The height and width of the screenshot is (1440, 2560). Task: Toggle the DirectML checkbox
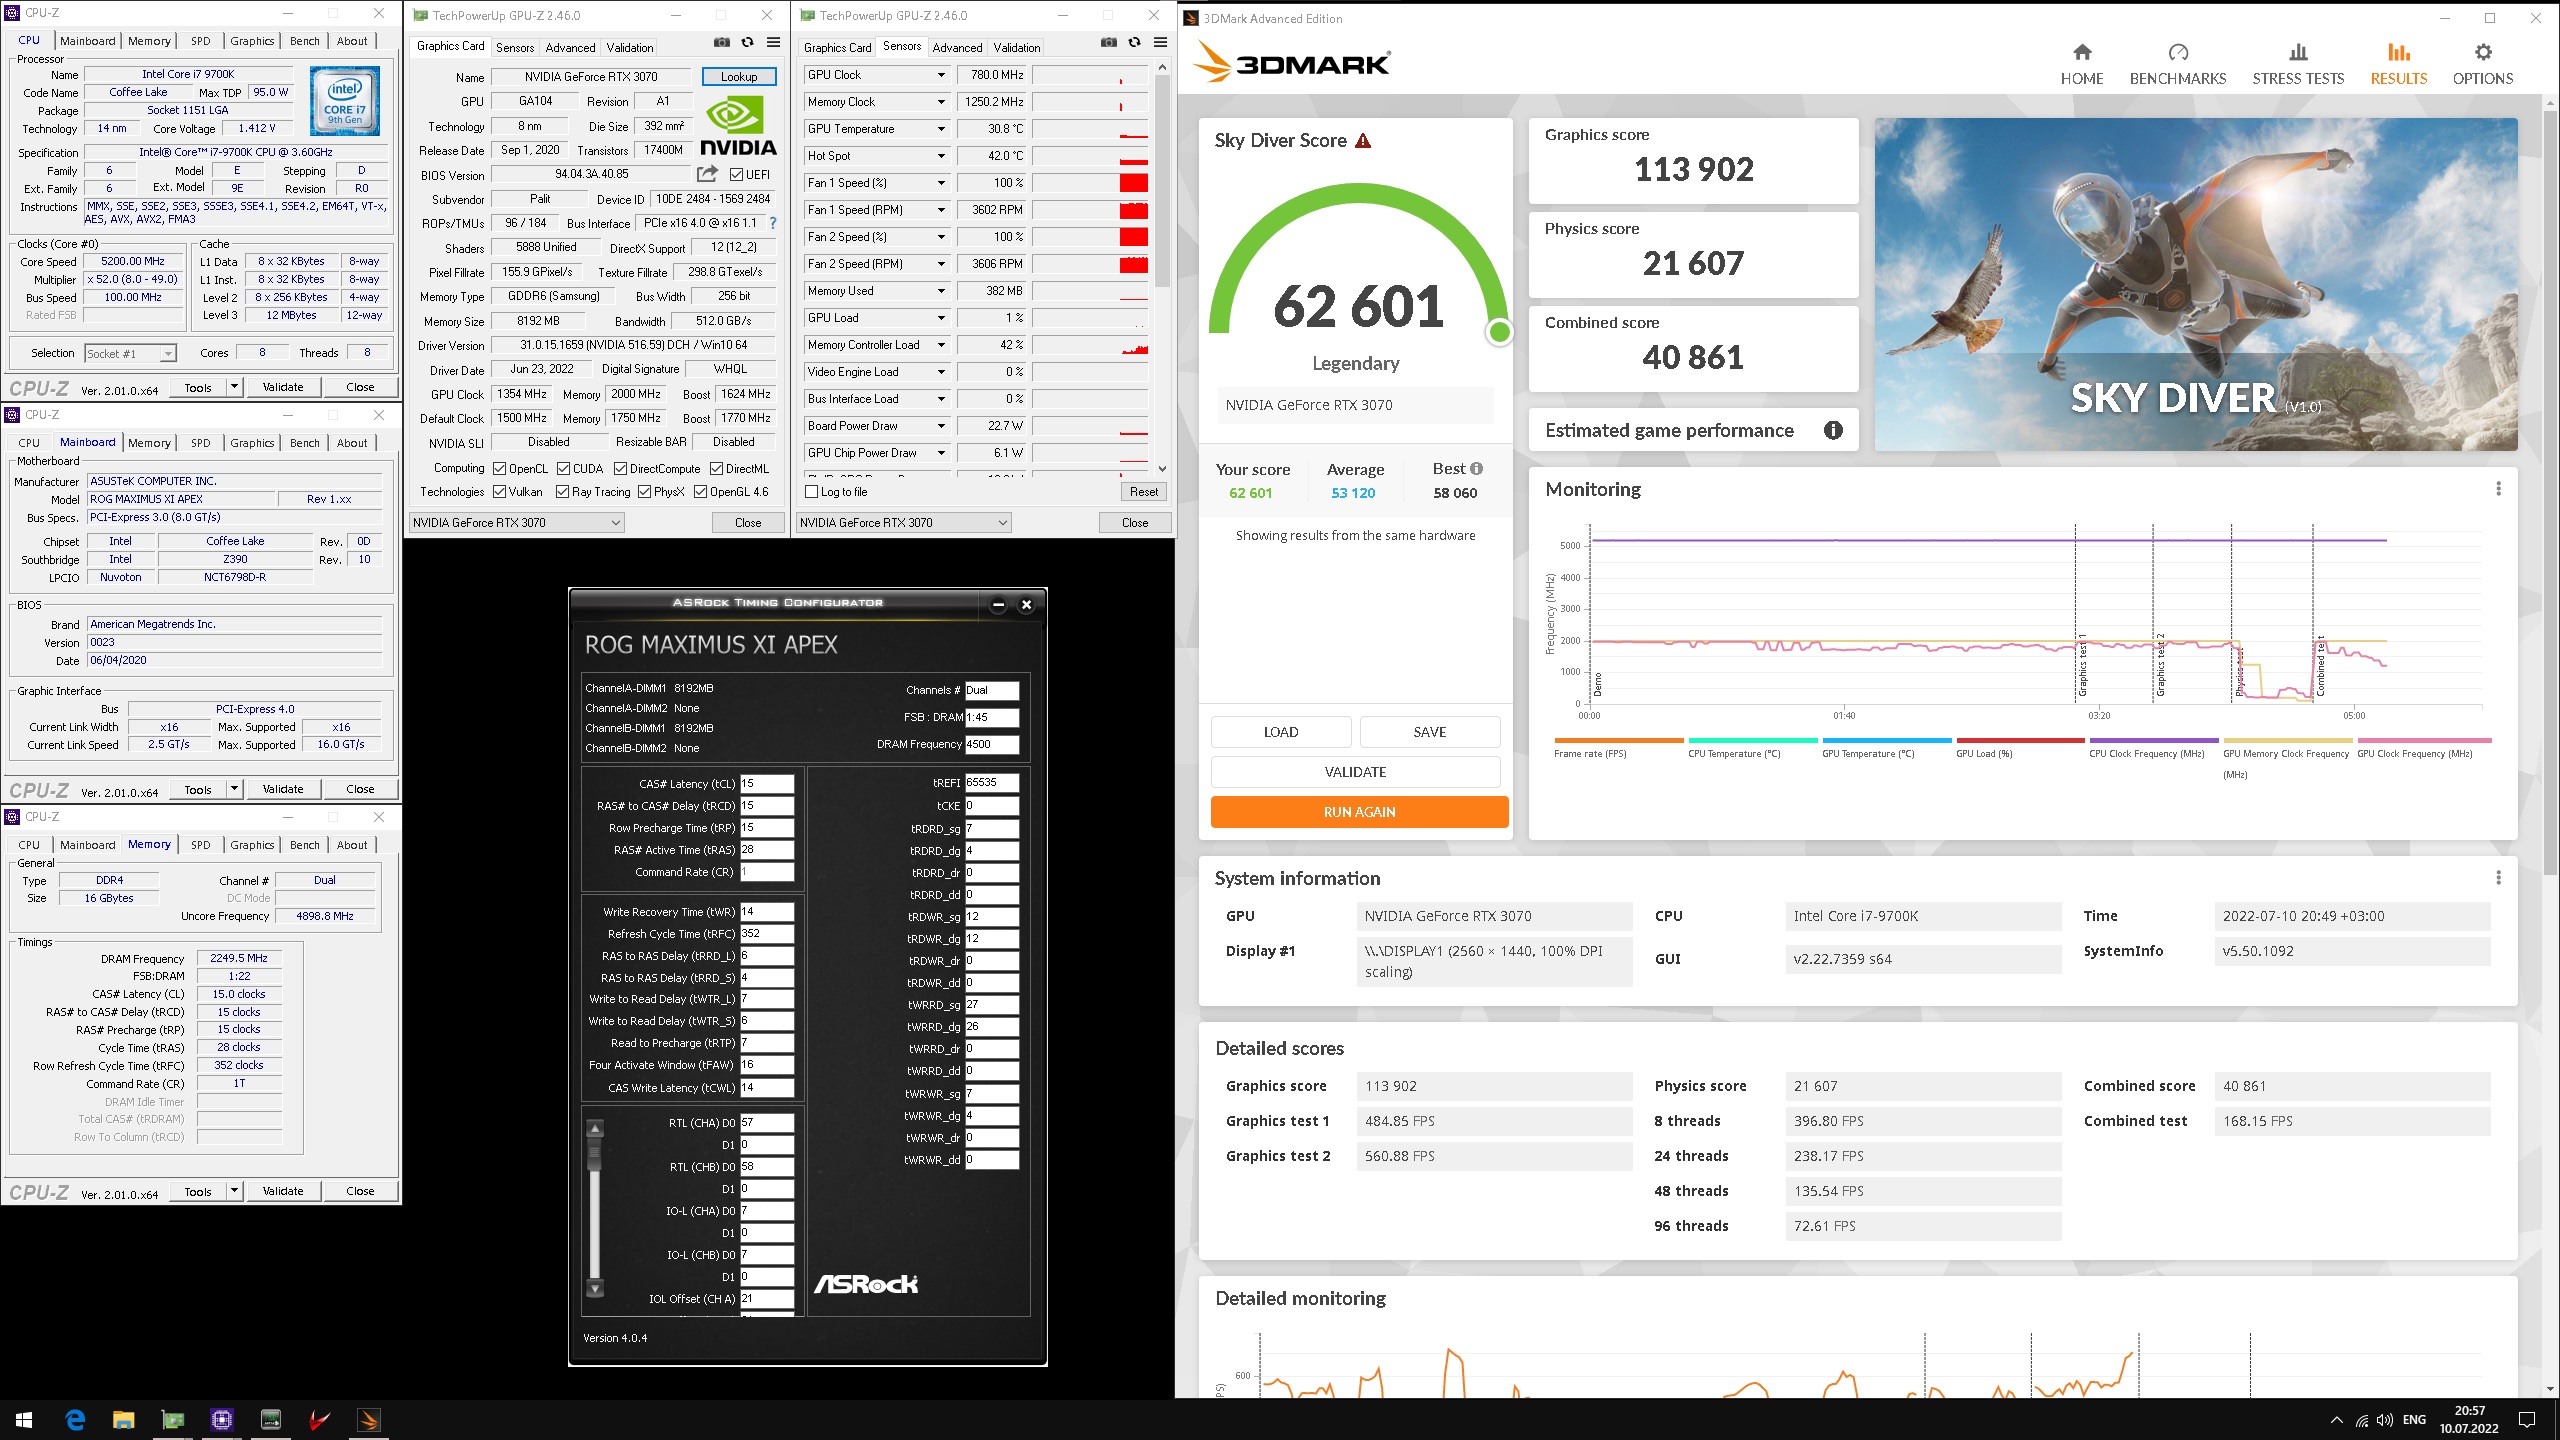coord(717,468)
